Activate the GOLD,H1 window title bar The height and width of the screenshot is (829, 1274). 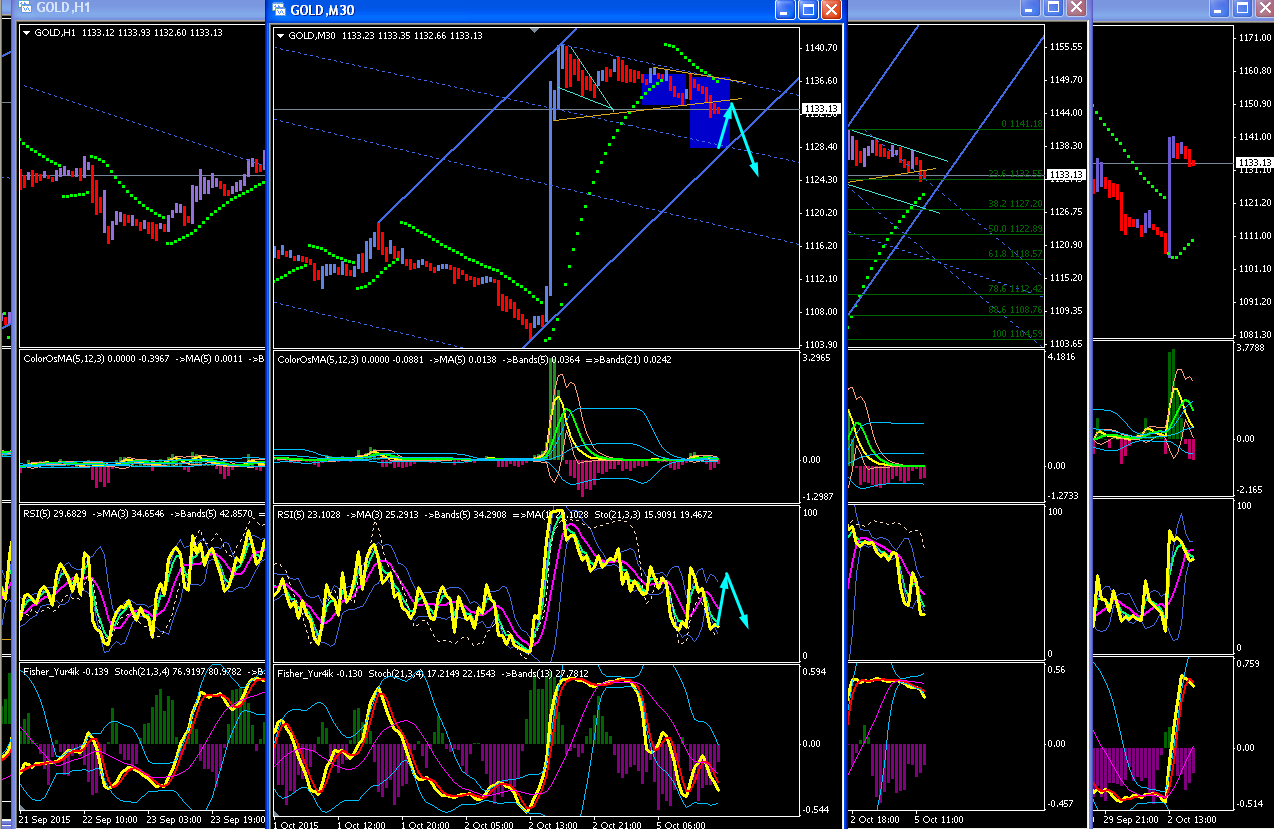tap(140, 7)
